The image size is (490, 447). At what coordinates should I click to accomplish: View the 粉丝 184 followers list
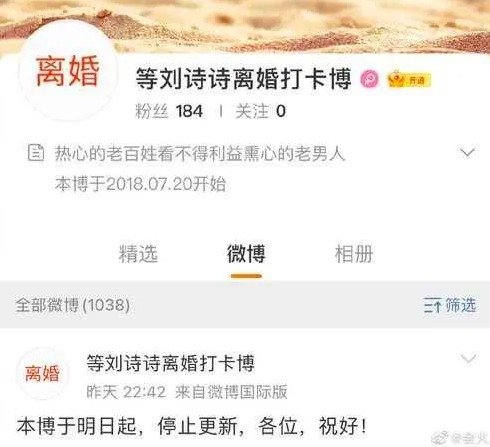pos(169,111)
